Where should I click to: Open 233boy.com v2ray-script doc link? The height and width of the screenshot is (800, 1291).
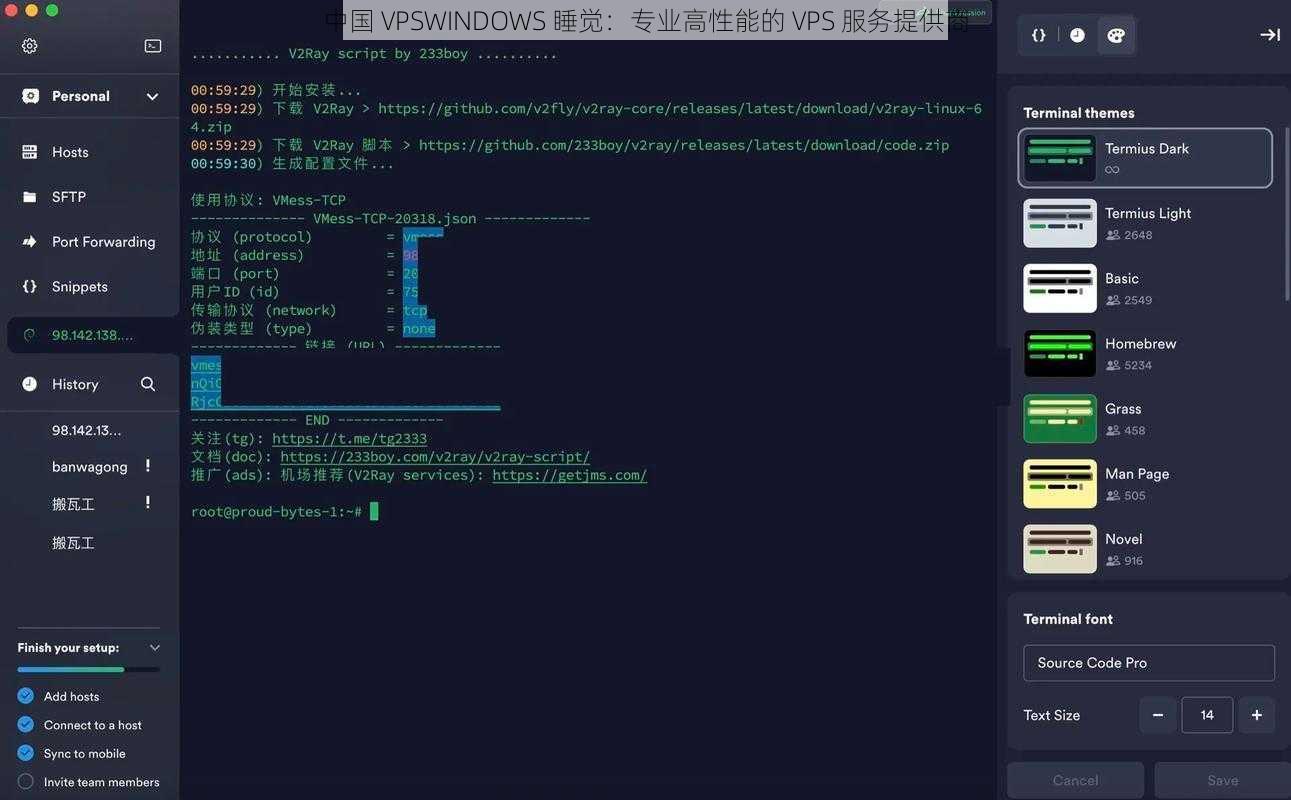[x=435, y=456]
